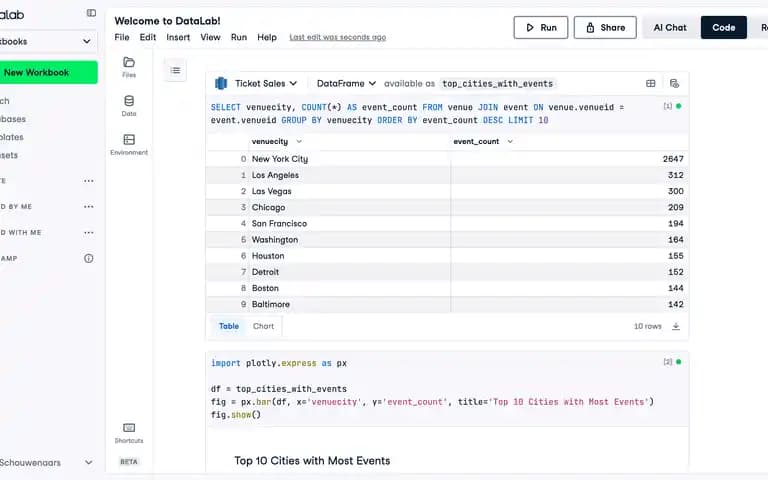Select the Boston row

pos(447,288)
